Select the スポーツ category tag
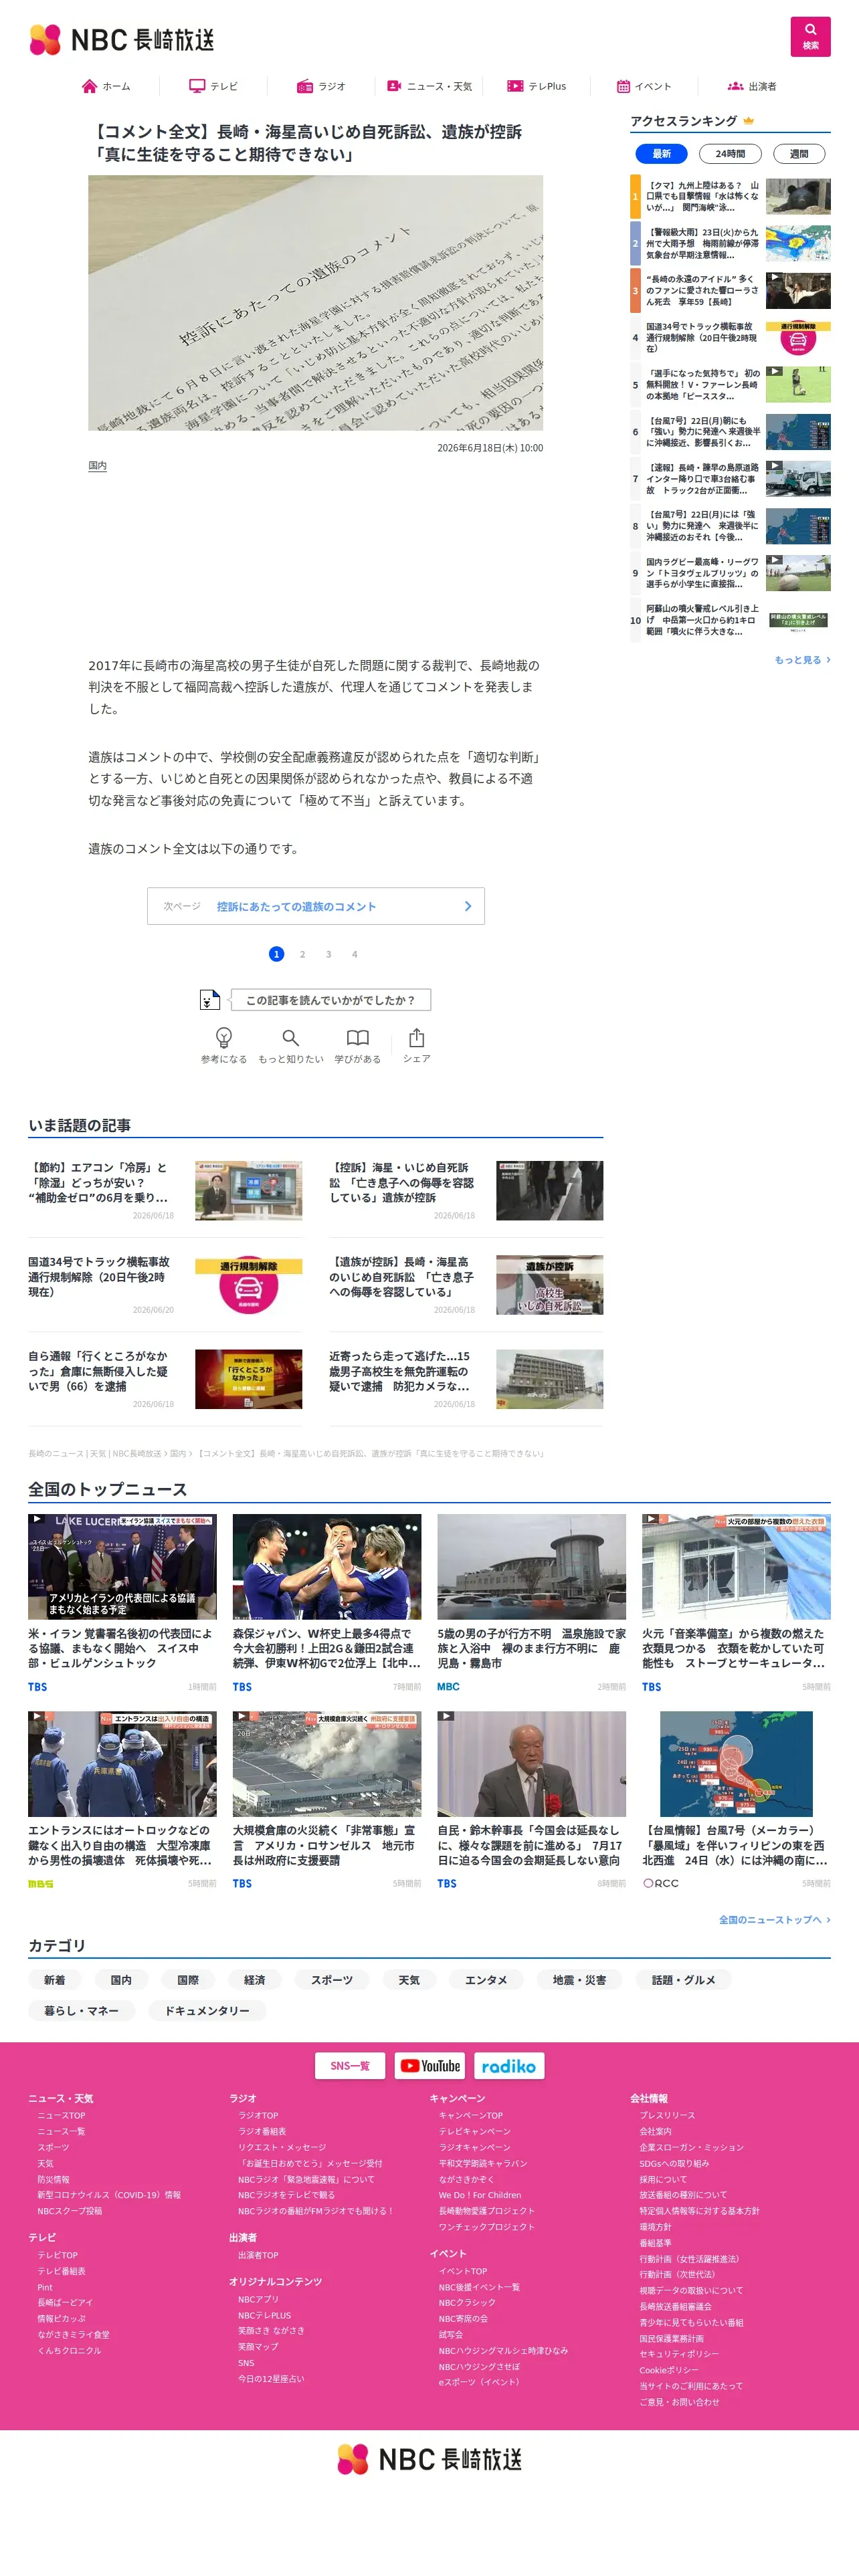Screen dimensions: 859x2576 tap(332, 1980)
